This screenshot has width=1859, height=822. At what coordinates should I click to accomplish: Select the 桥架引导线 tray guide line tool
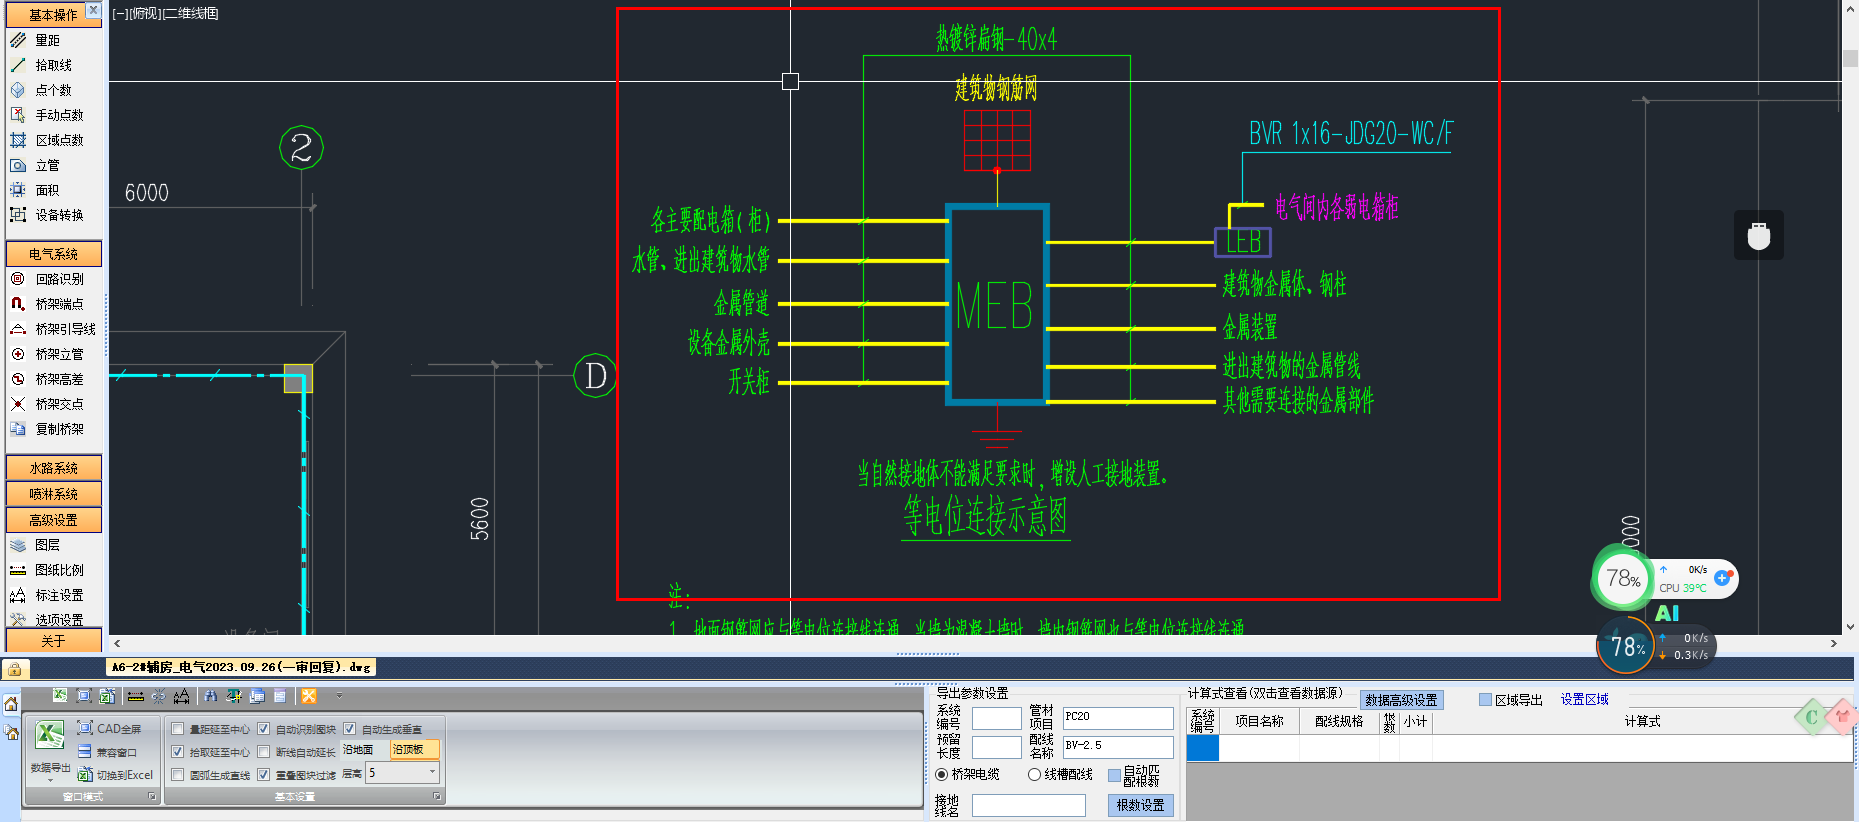click(54, 329)
